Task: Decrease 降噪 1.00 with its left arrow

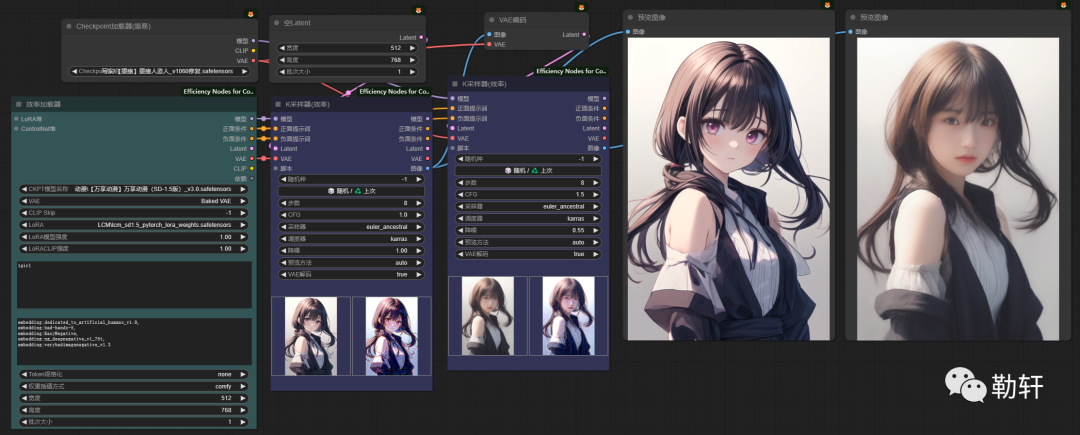Action: pos(282,251)
